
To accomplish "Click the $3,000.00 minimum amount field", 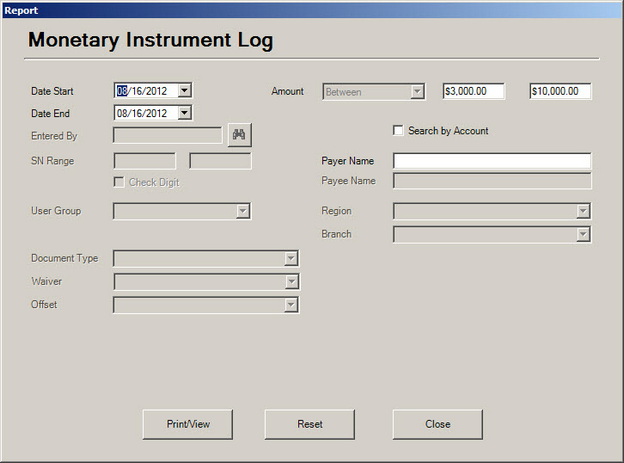I will (x=474, y=91).
